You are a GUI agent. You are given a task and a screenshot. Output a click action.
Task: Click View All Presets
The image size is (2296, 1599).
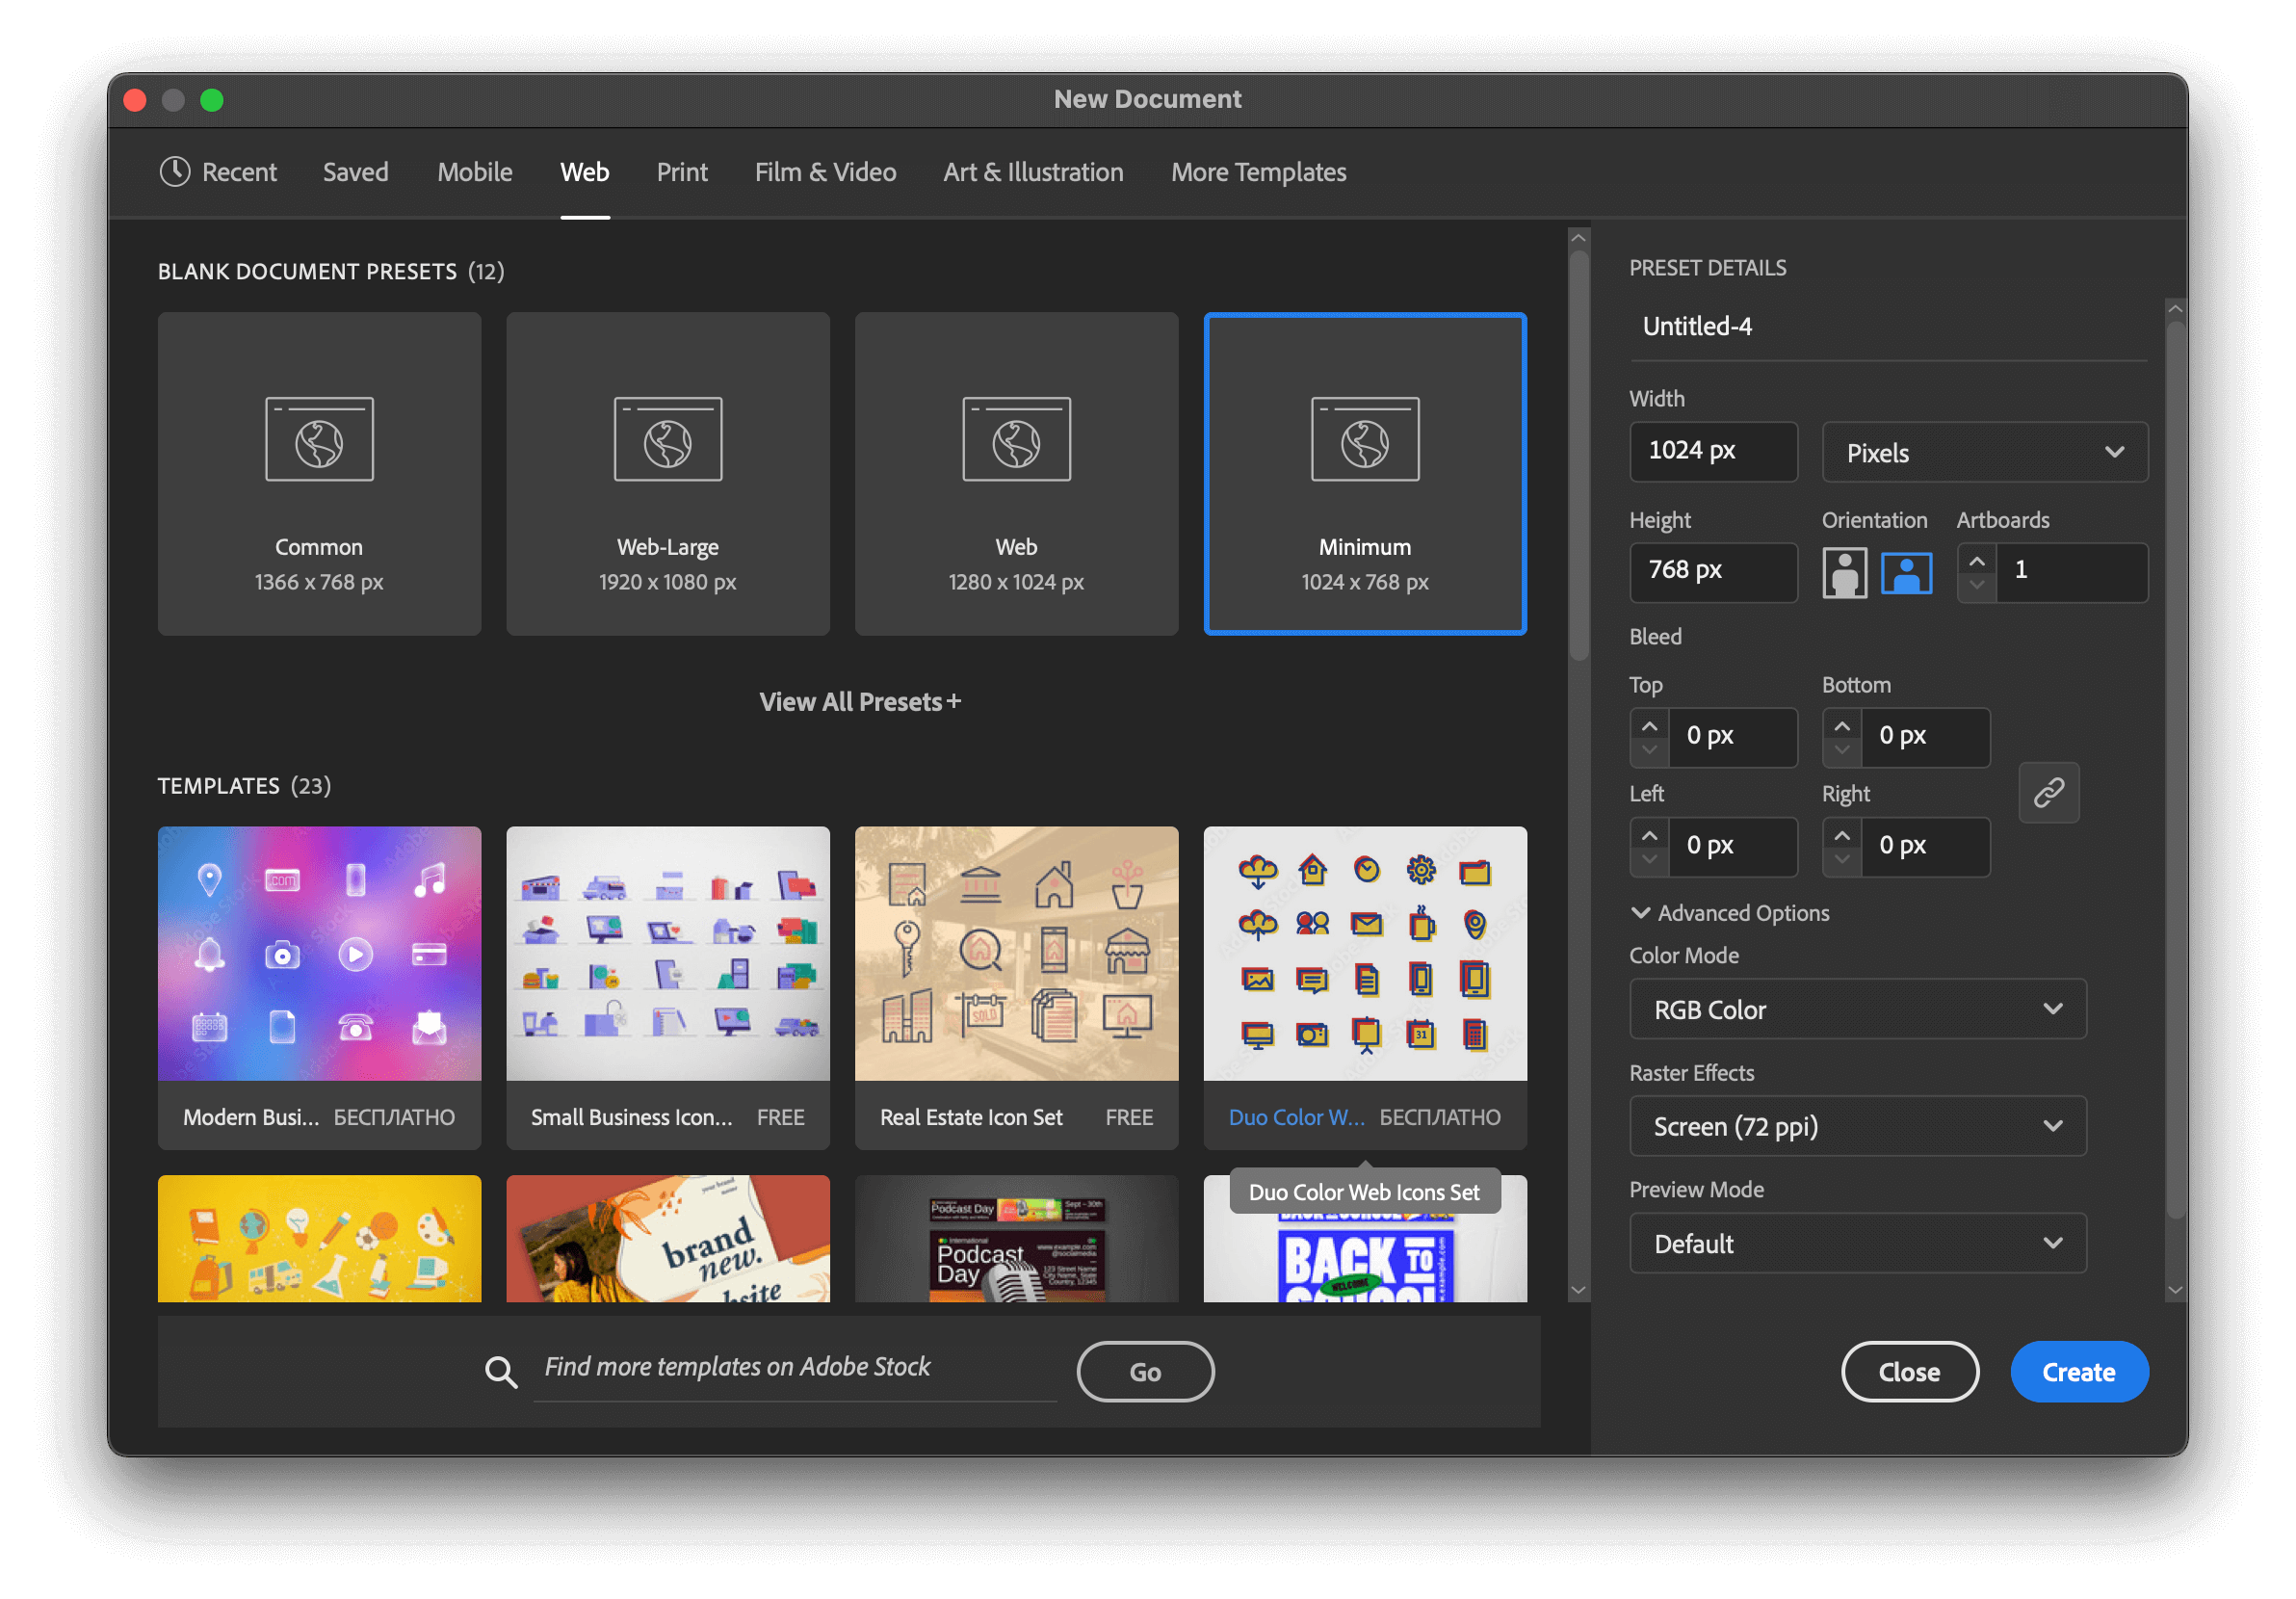tap(859, 701)
